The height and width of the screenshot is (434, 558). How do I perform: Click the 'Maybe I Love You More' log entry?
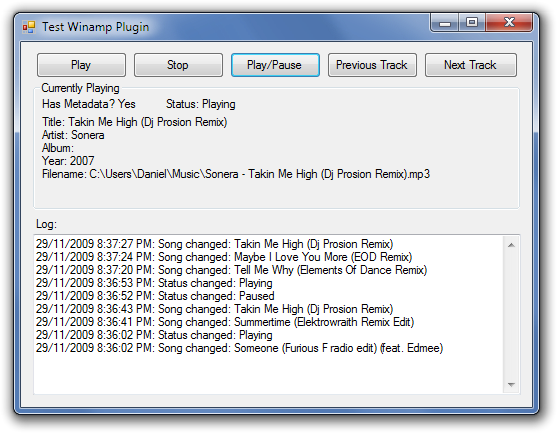point(224,257)
